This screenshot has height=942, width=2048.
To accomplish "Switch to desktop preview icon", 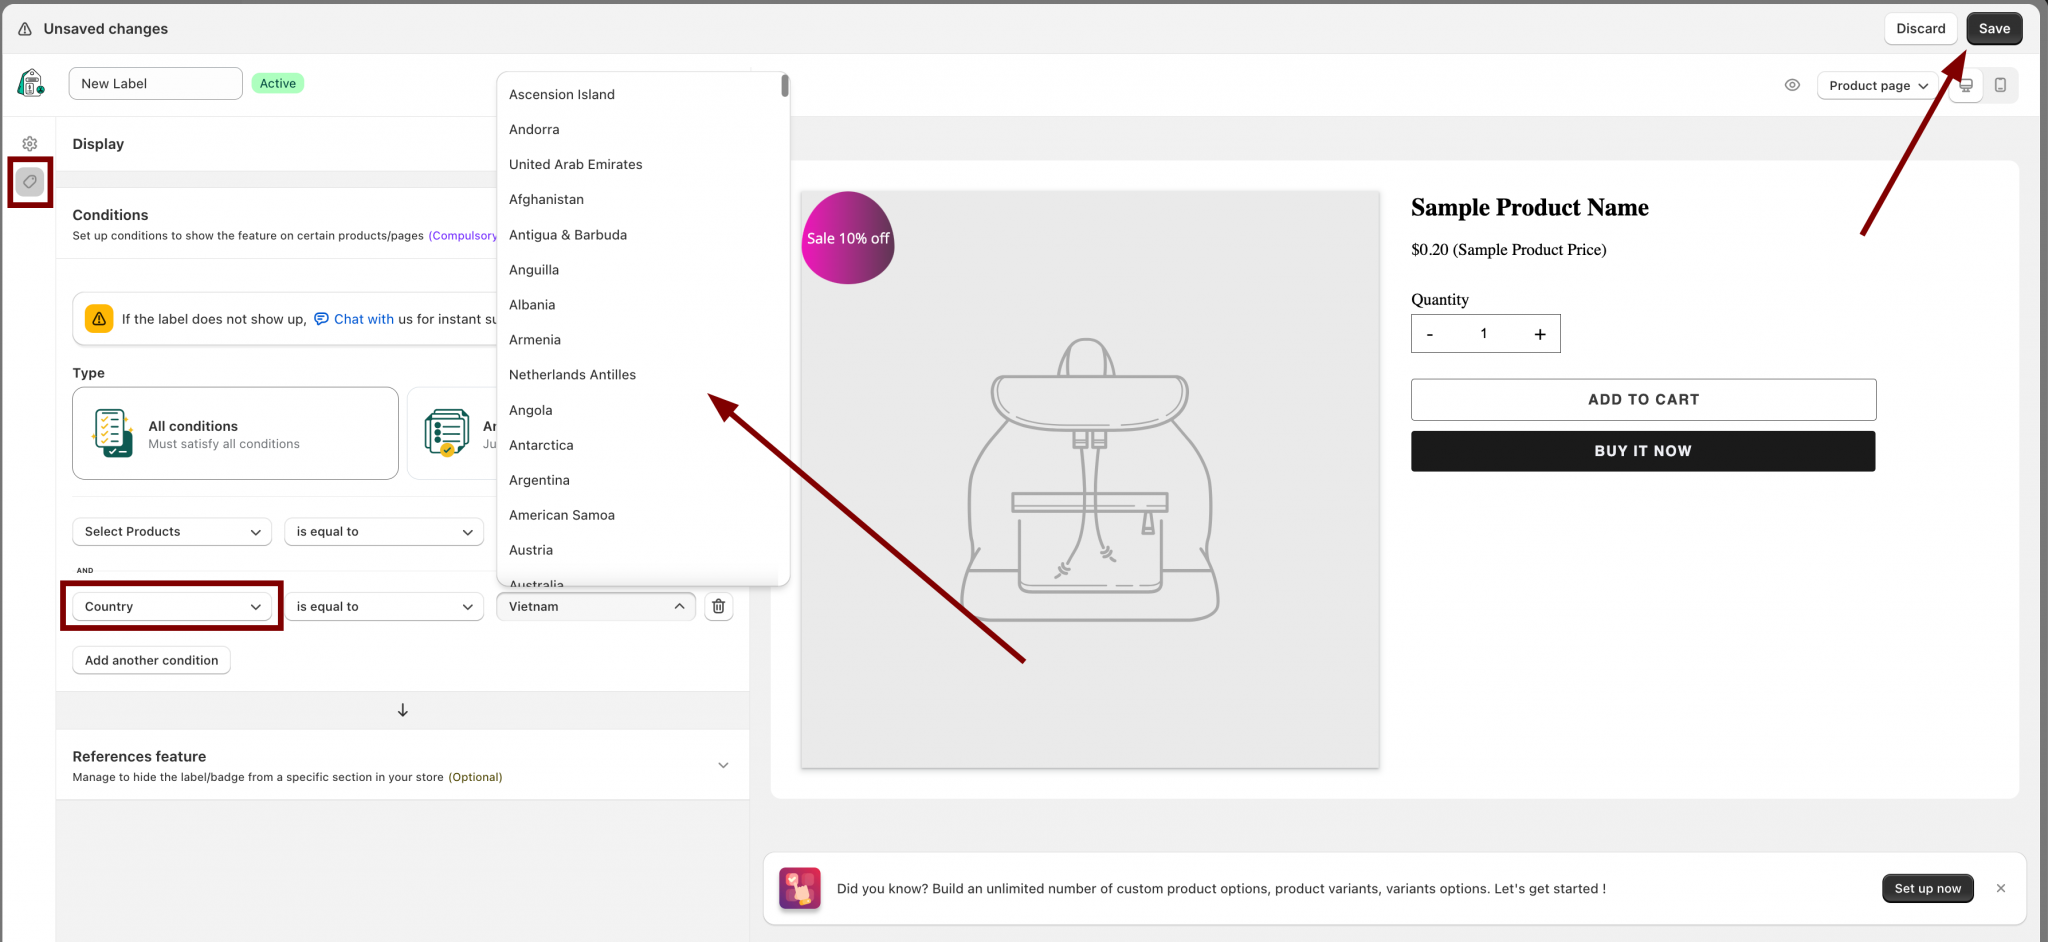I will coord(1966,86).
